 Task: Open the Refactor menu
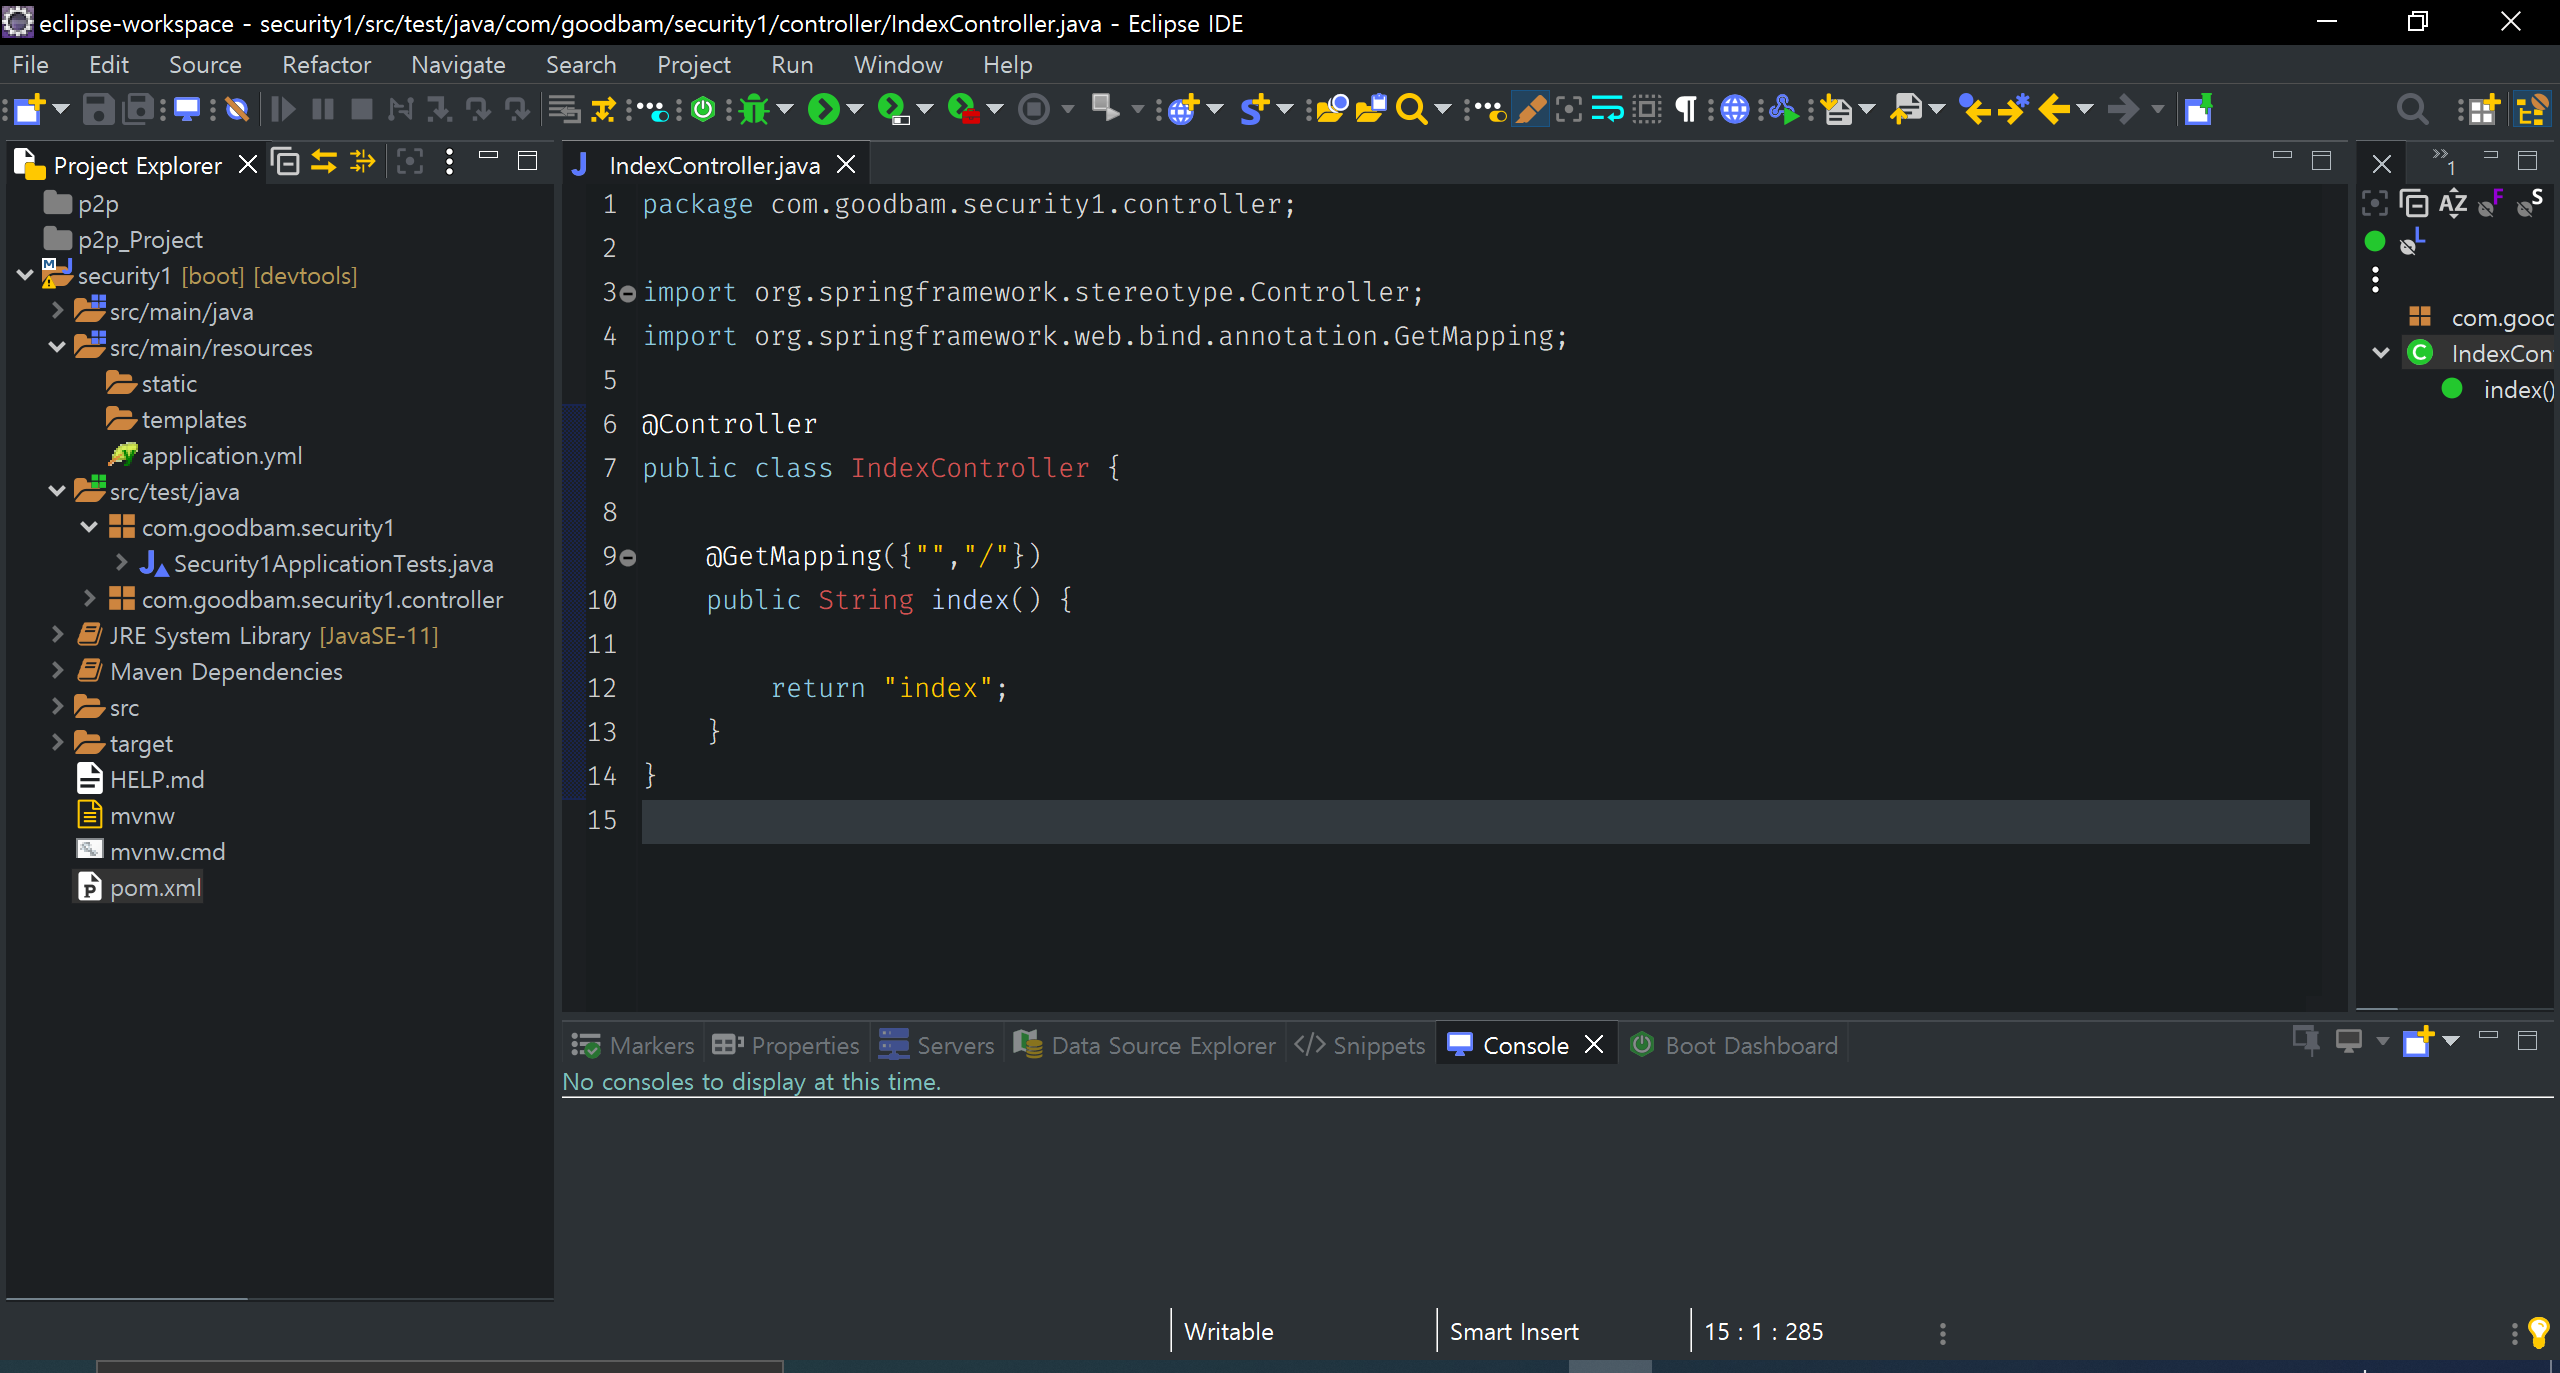tap(326, 65)
